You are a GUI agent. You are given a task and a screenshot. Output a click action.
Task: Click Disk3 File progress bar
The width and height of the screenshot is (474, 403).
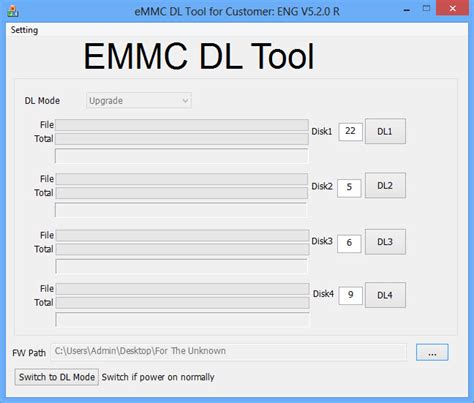(182, 235)
